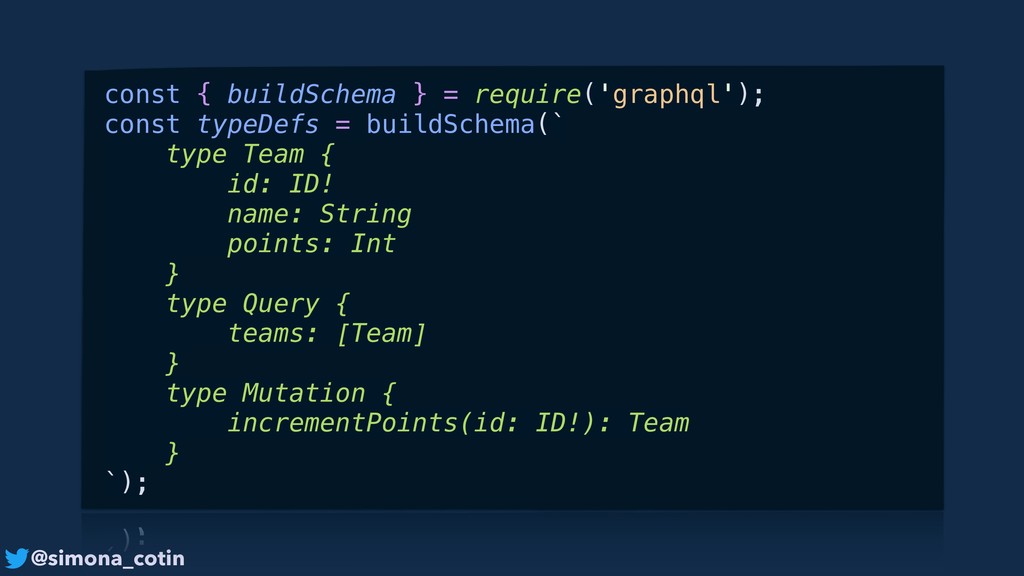The image size is (1024, 576).
Task: Click the 'id: ID!' field
Action: point(280,184)
